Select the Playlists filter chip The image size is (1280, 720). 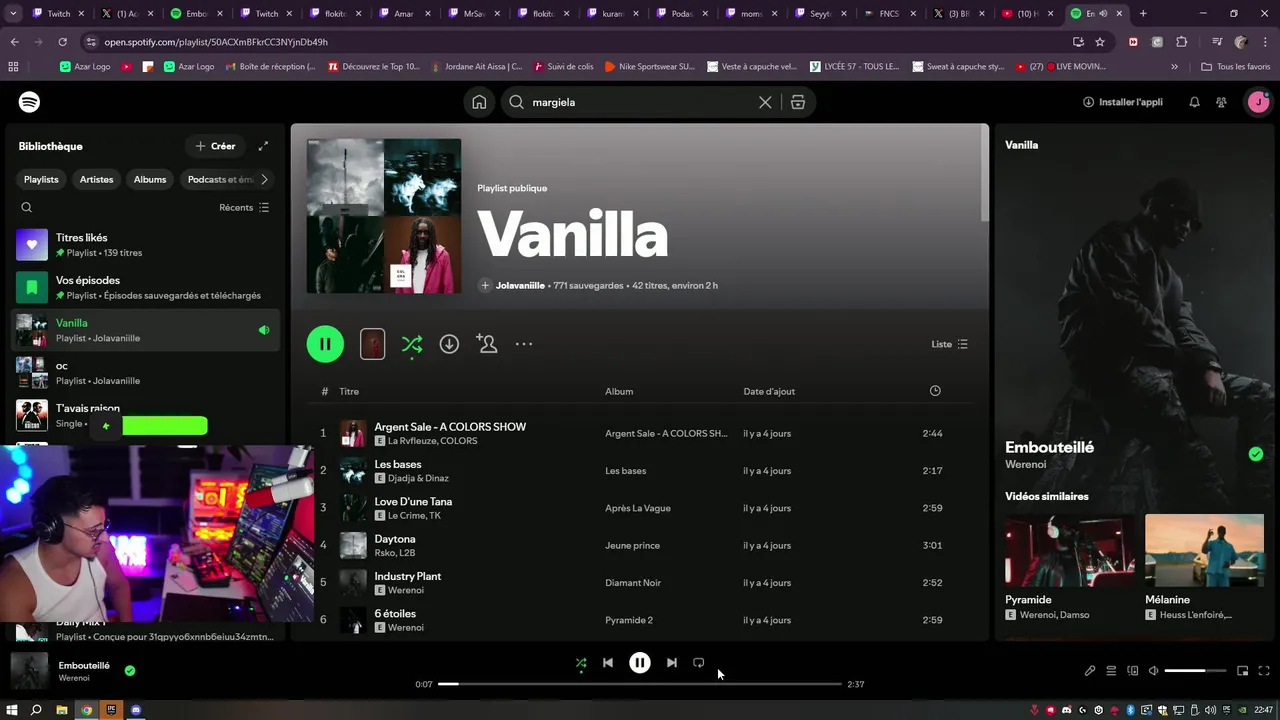tap(41, 179)
